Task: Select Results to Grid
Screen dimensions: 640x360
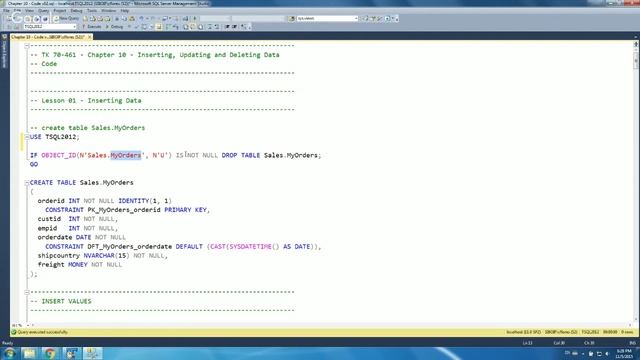Action: pos(193,27)
